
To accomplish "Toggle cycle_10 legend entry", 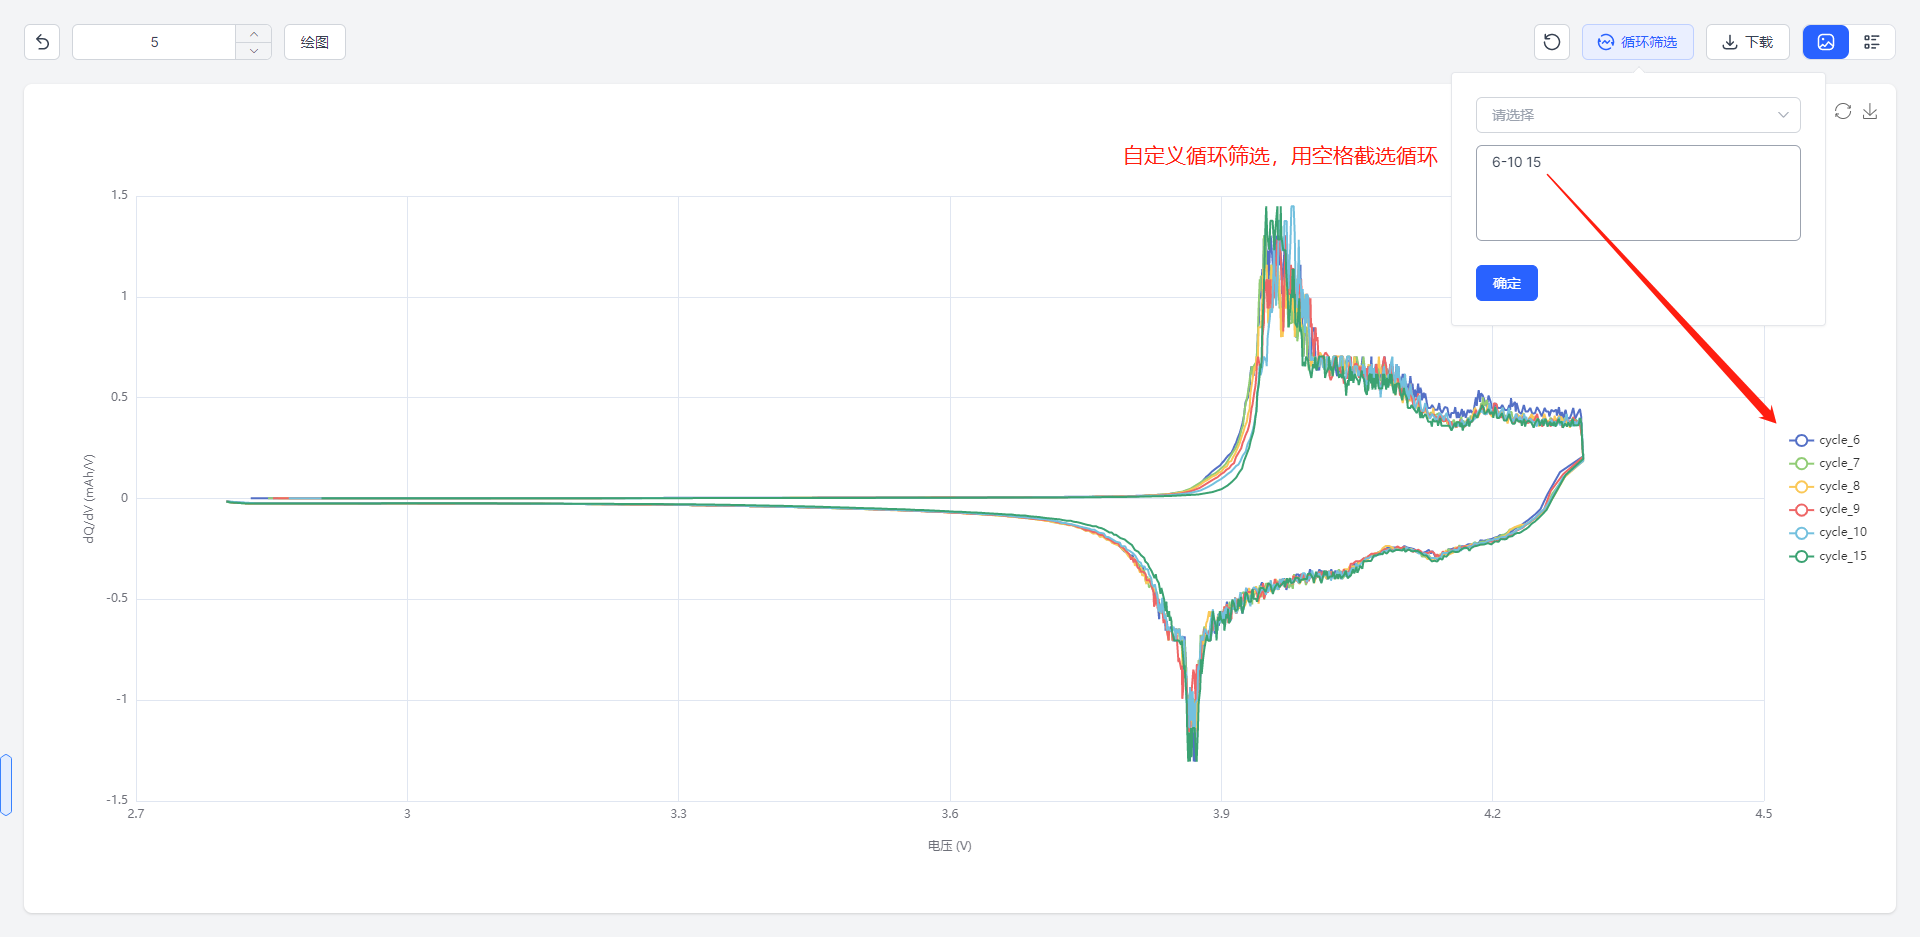I will (1828, 532).
